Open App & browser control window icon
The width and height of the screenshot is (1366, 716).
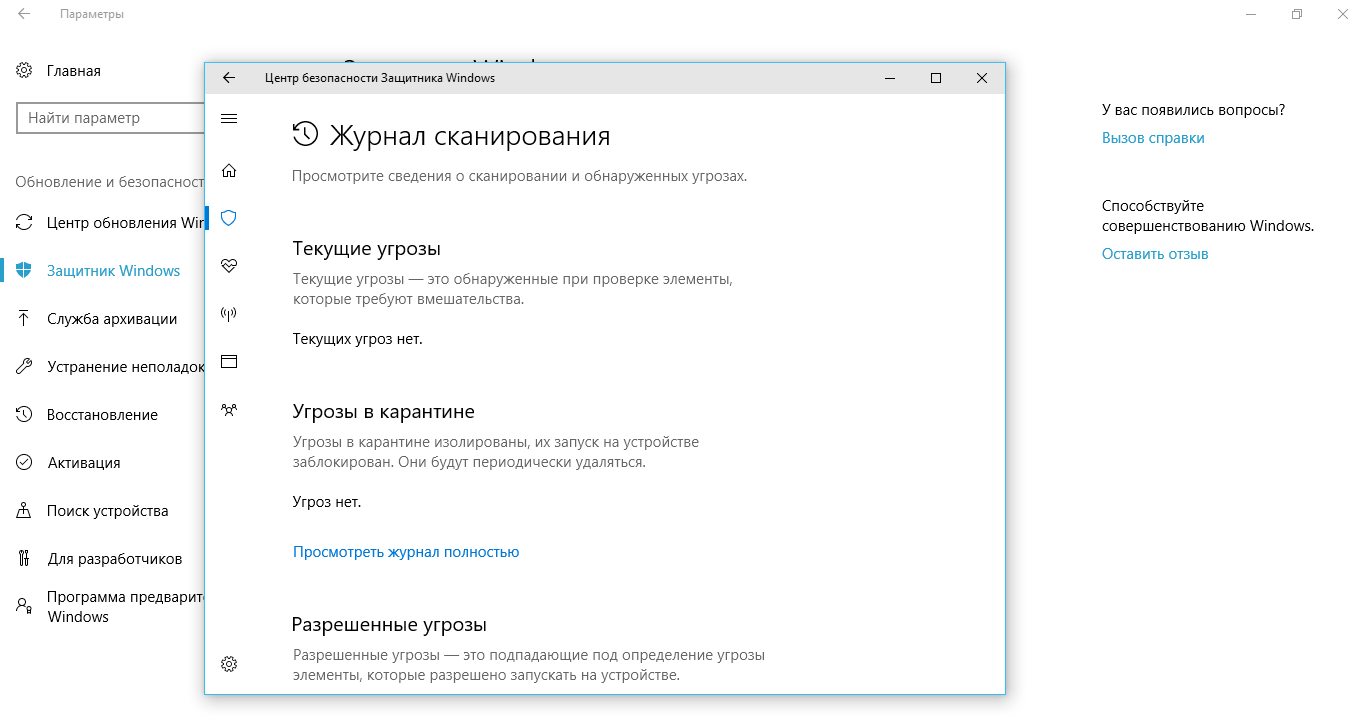pyautogui.click(x=229, y=362)
